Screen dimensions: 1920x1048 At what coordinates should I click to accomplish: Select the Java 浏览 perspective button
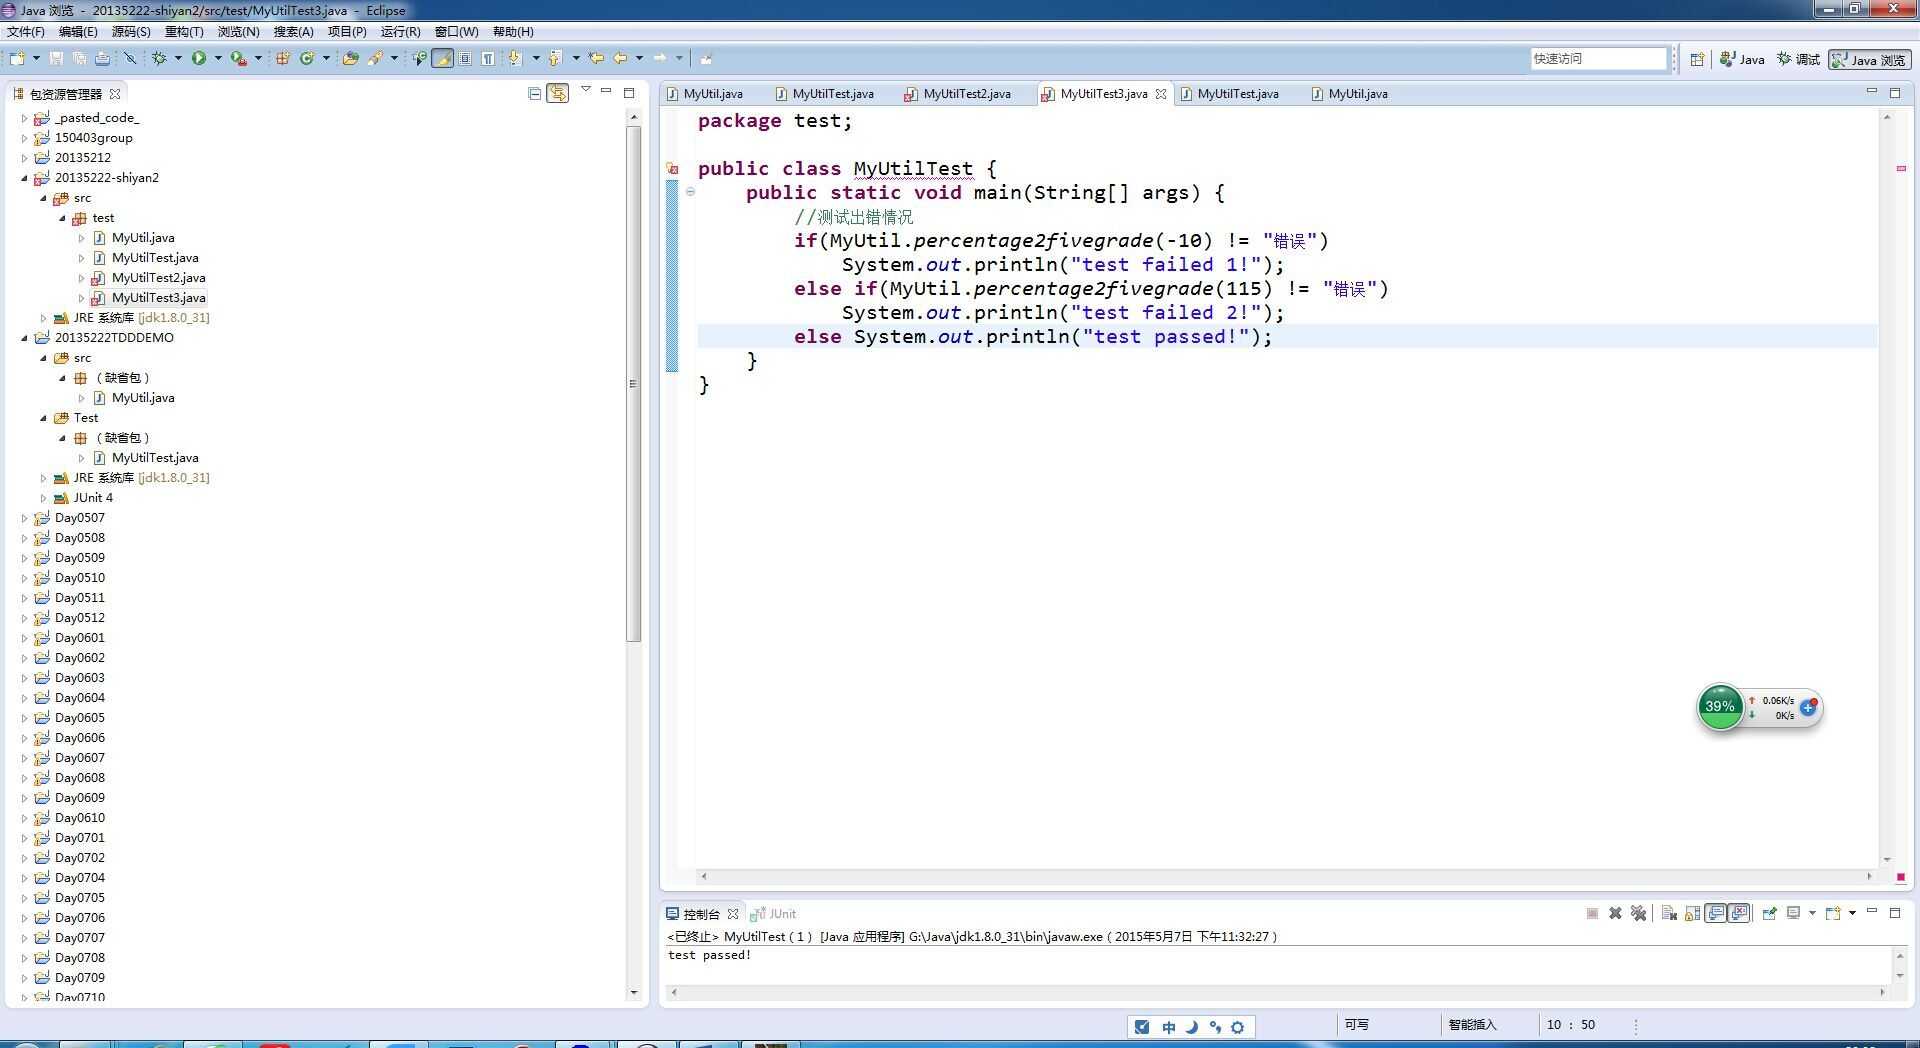1870,60
